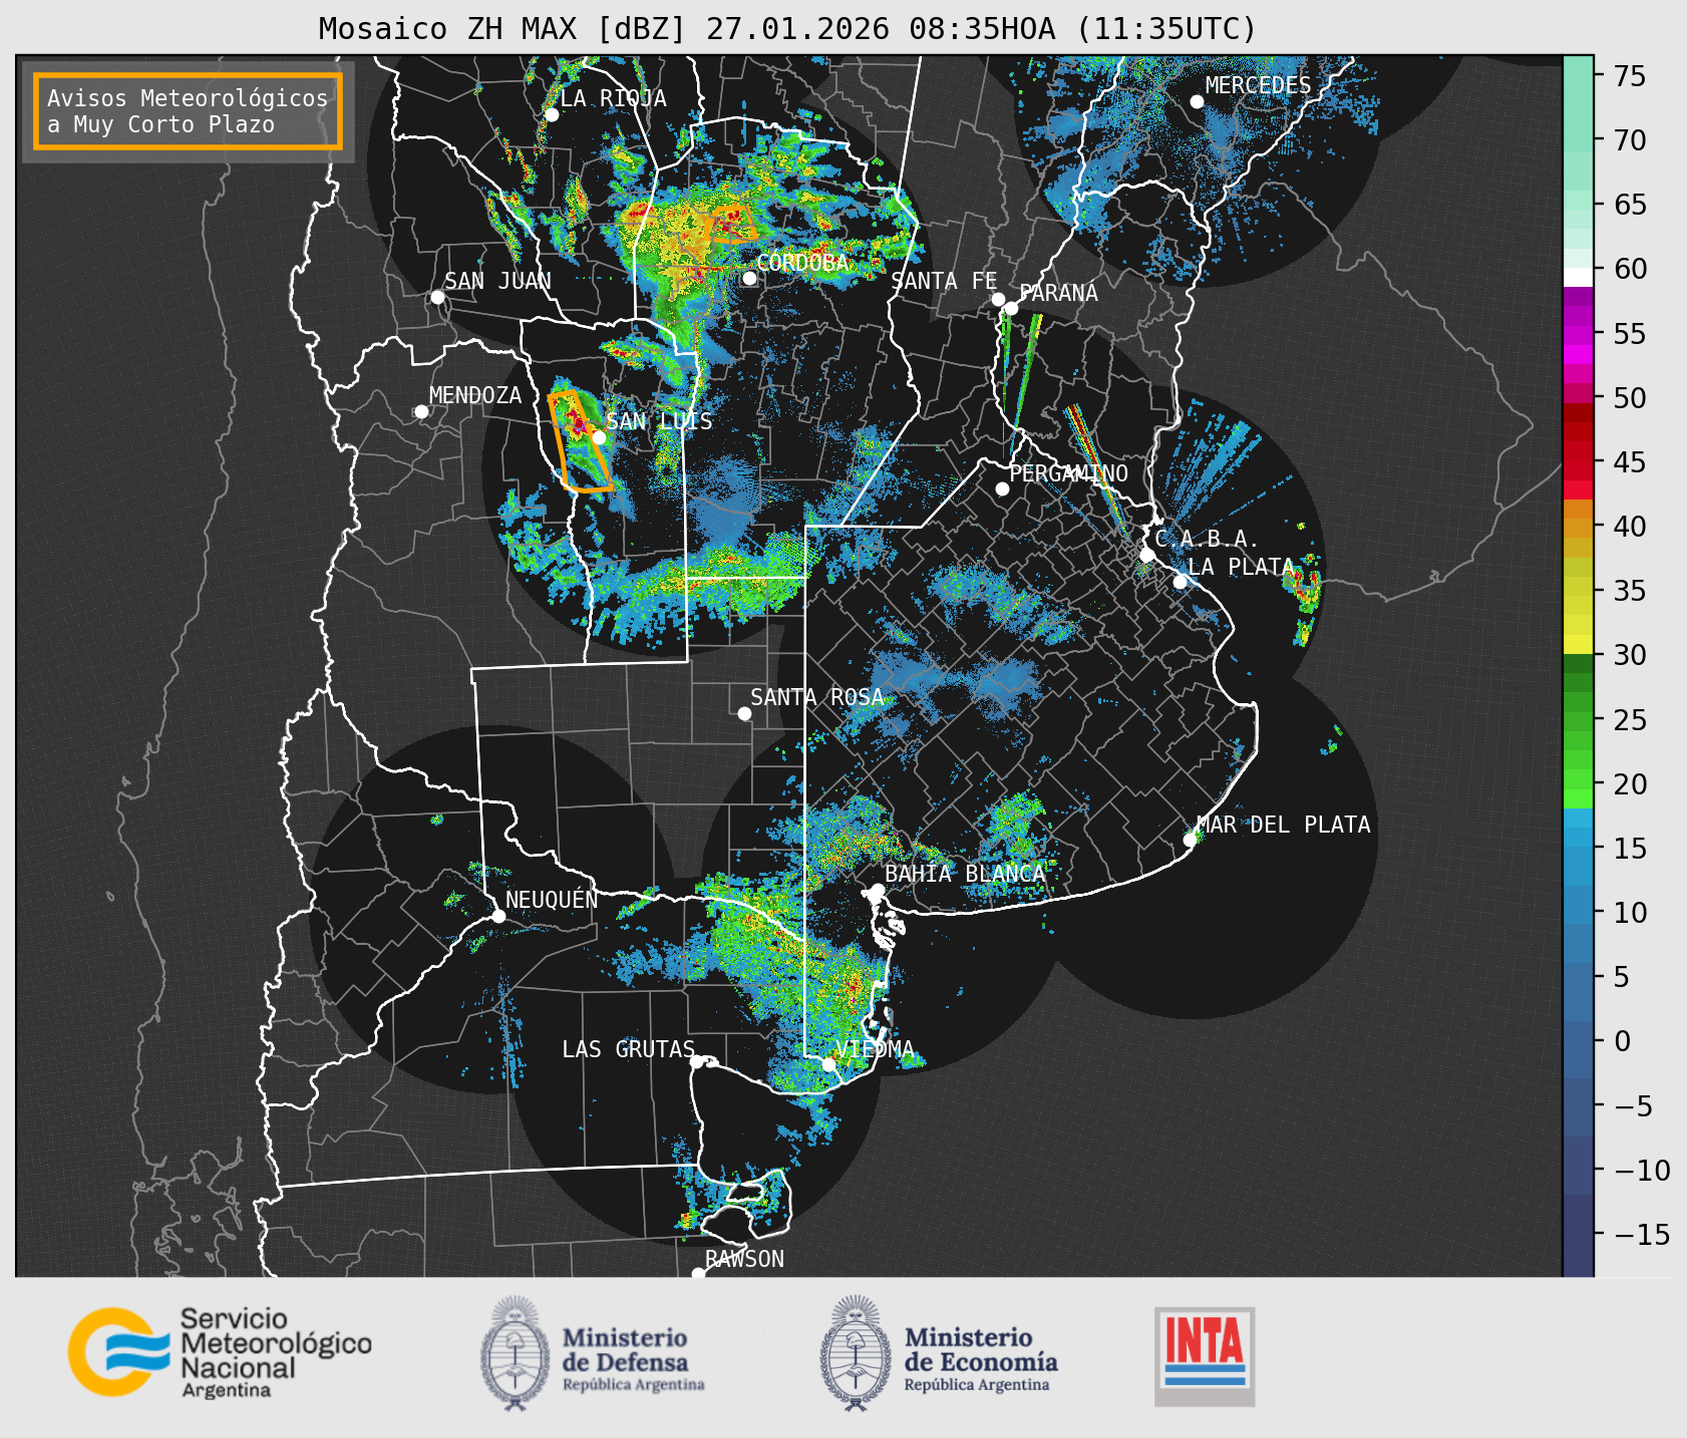The image size is (1687, 1438).
Task: Click the Ministerio de Defensa emblem
Action: (x=514, y=1353)
